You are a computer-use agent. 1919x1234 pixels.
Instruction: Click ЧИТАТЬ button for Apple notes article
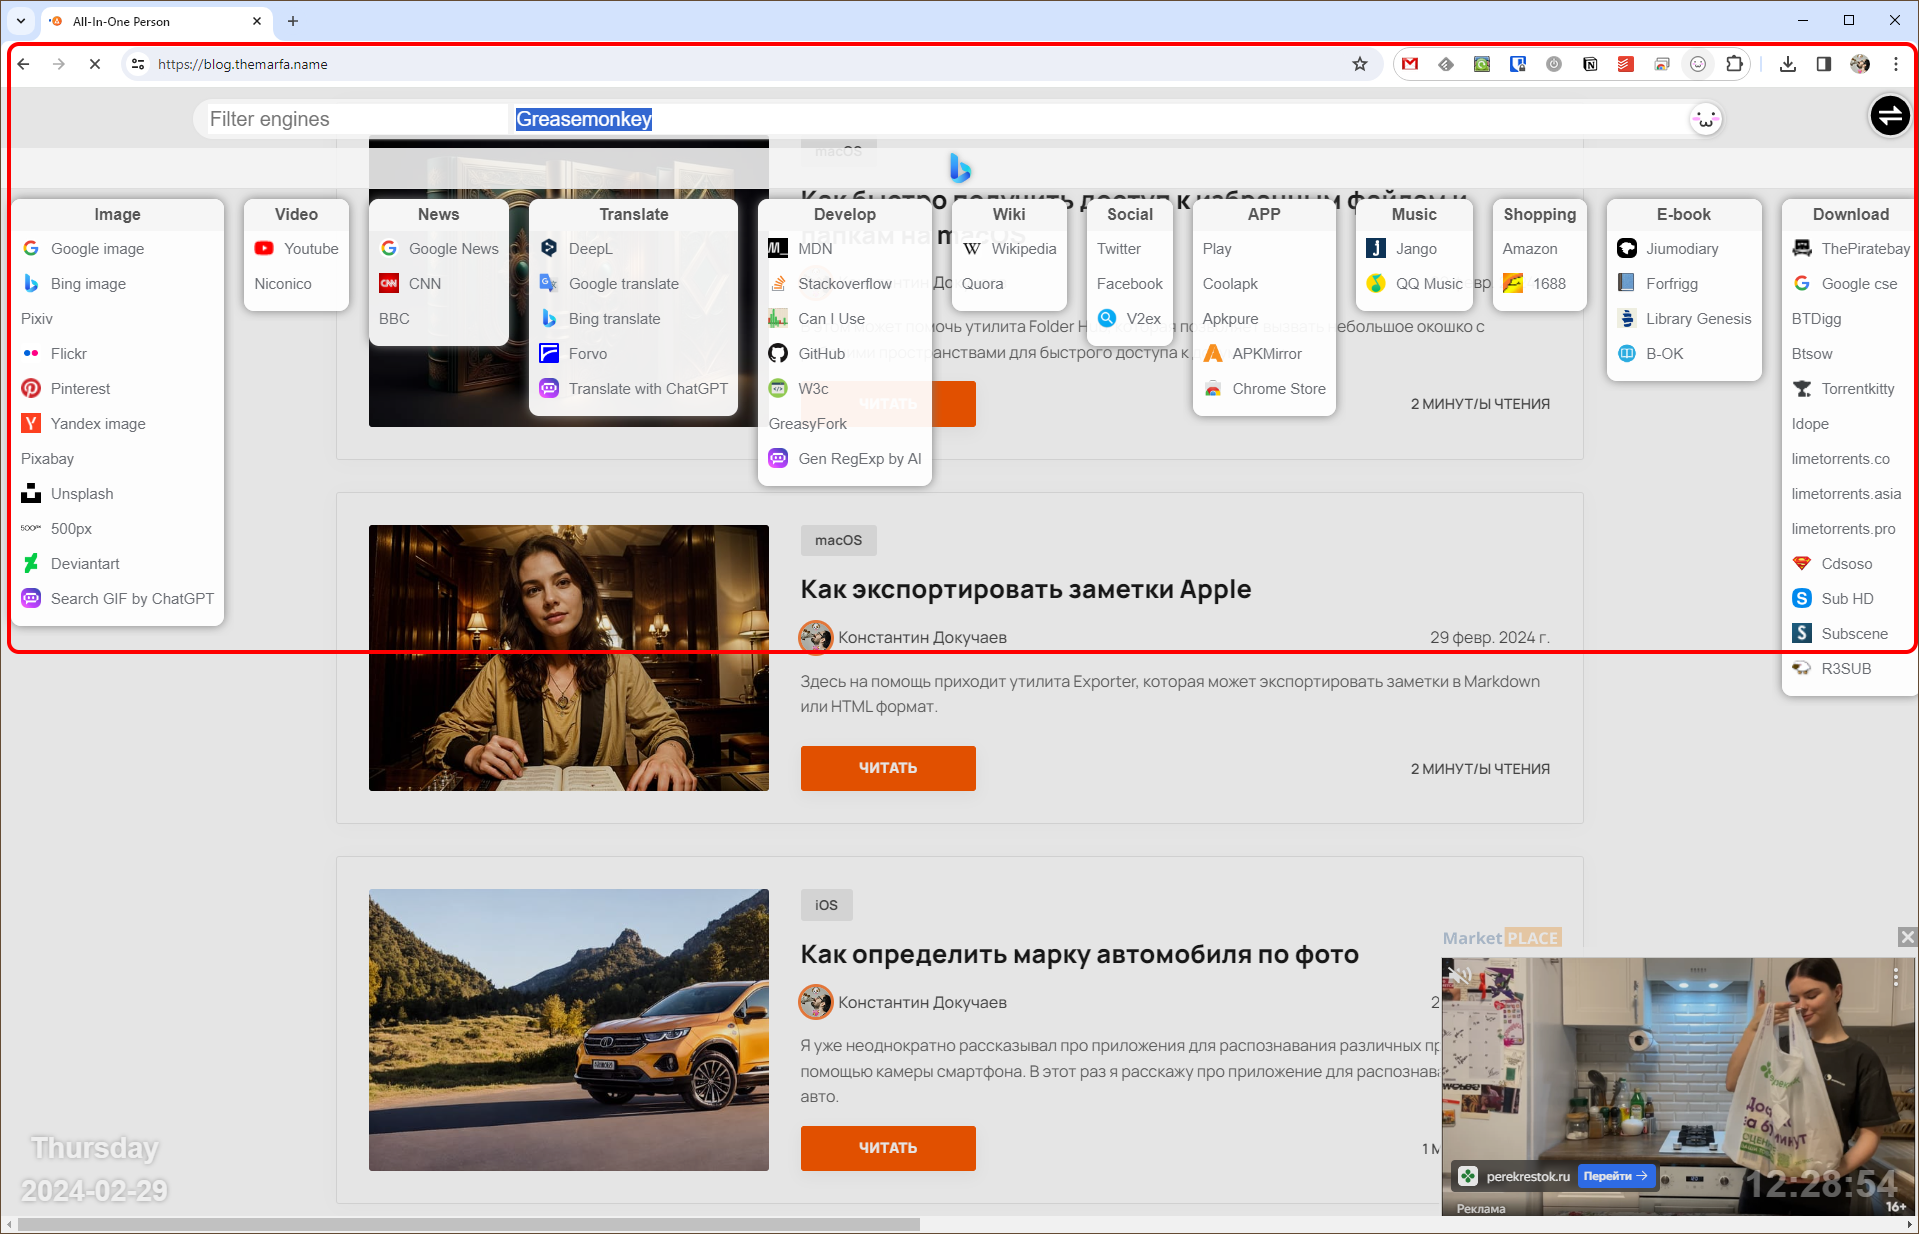[x=888, y=768]
